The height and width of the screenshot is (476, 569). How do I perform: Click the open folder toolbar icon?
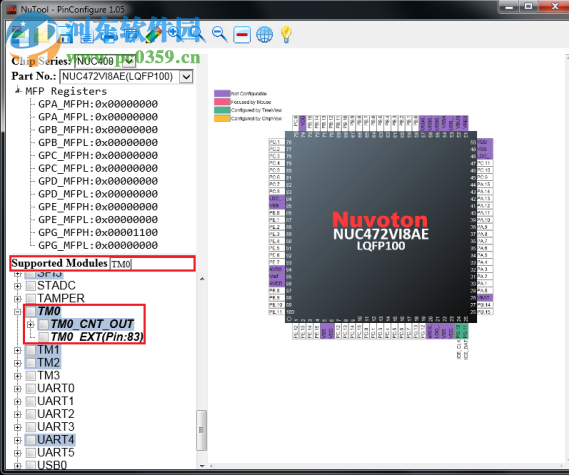[x=43, y=35]
